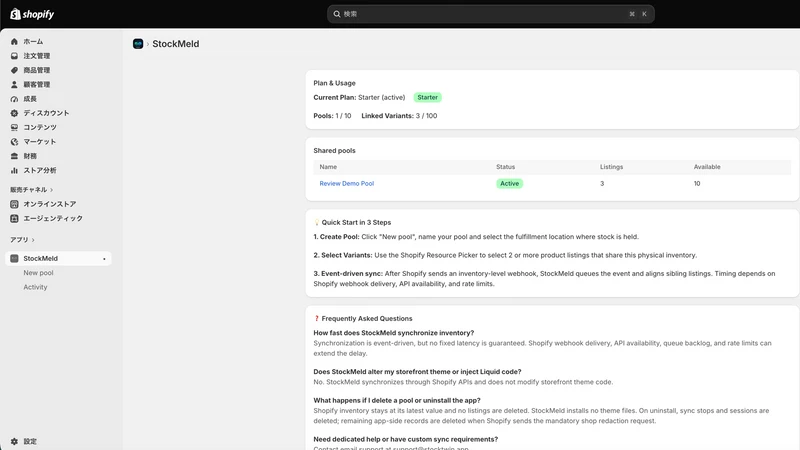The image size is (800, 450).
Task: Click "Pools: 1 / 10" text
Action: click(x=332, y=116)
